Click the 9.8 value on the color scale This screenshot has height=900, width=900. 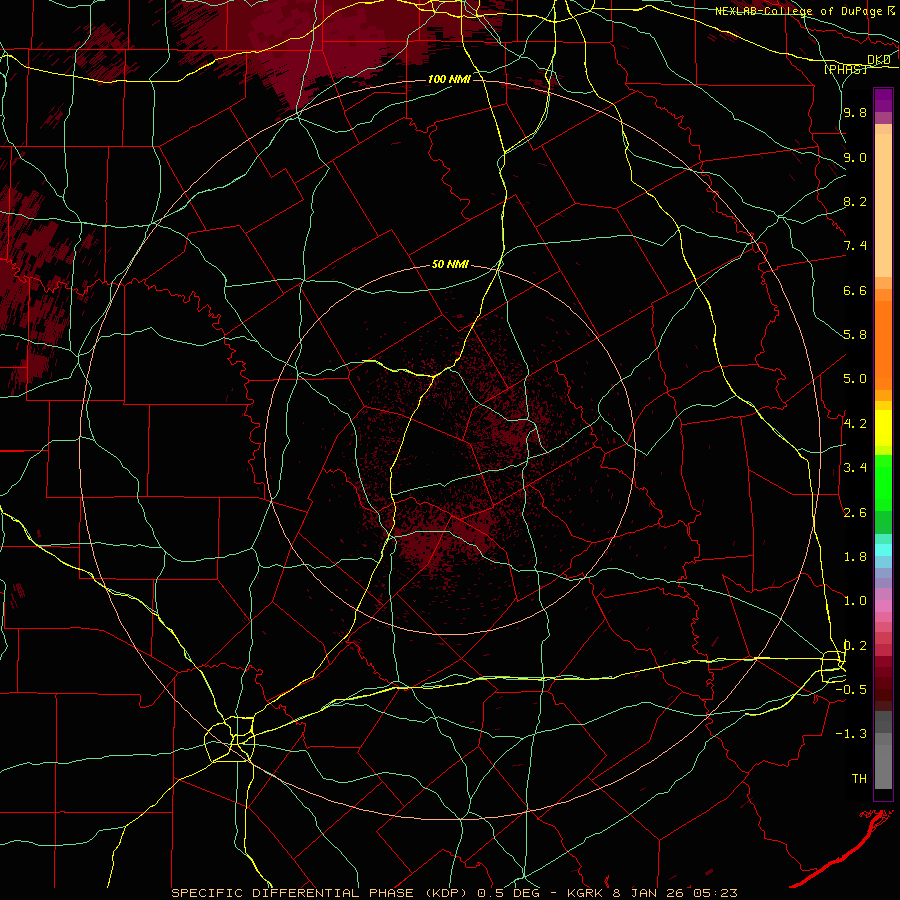tap(855, 112)
